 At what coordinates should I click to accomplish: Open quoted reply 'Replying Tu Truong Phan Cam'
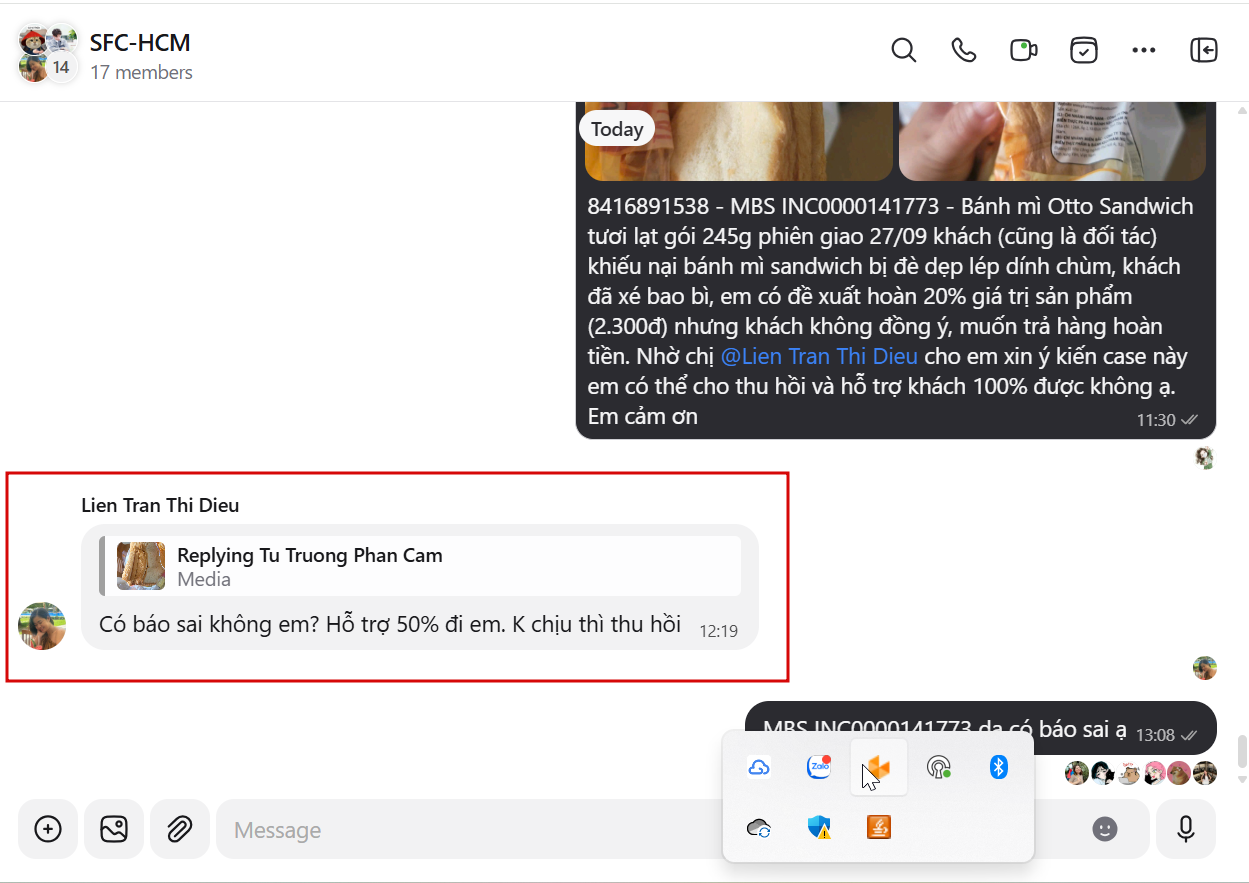pos(420,566)
